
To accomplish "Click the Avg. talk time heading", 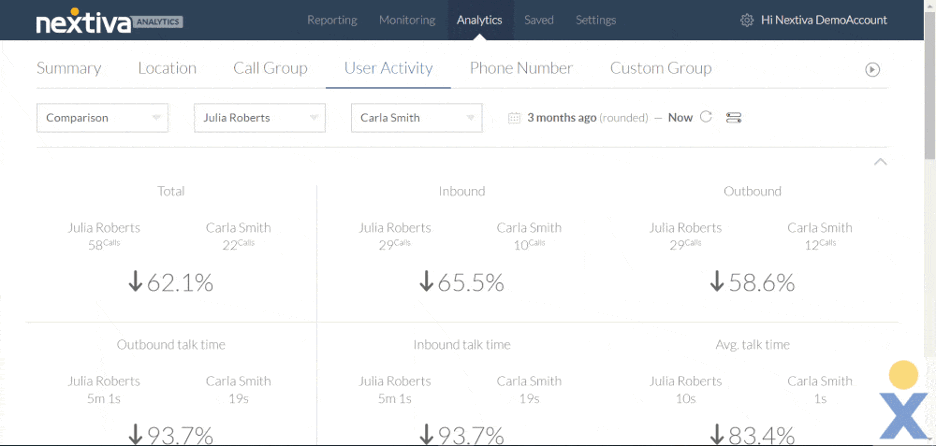I will pos(752,345).
